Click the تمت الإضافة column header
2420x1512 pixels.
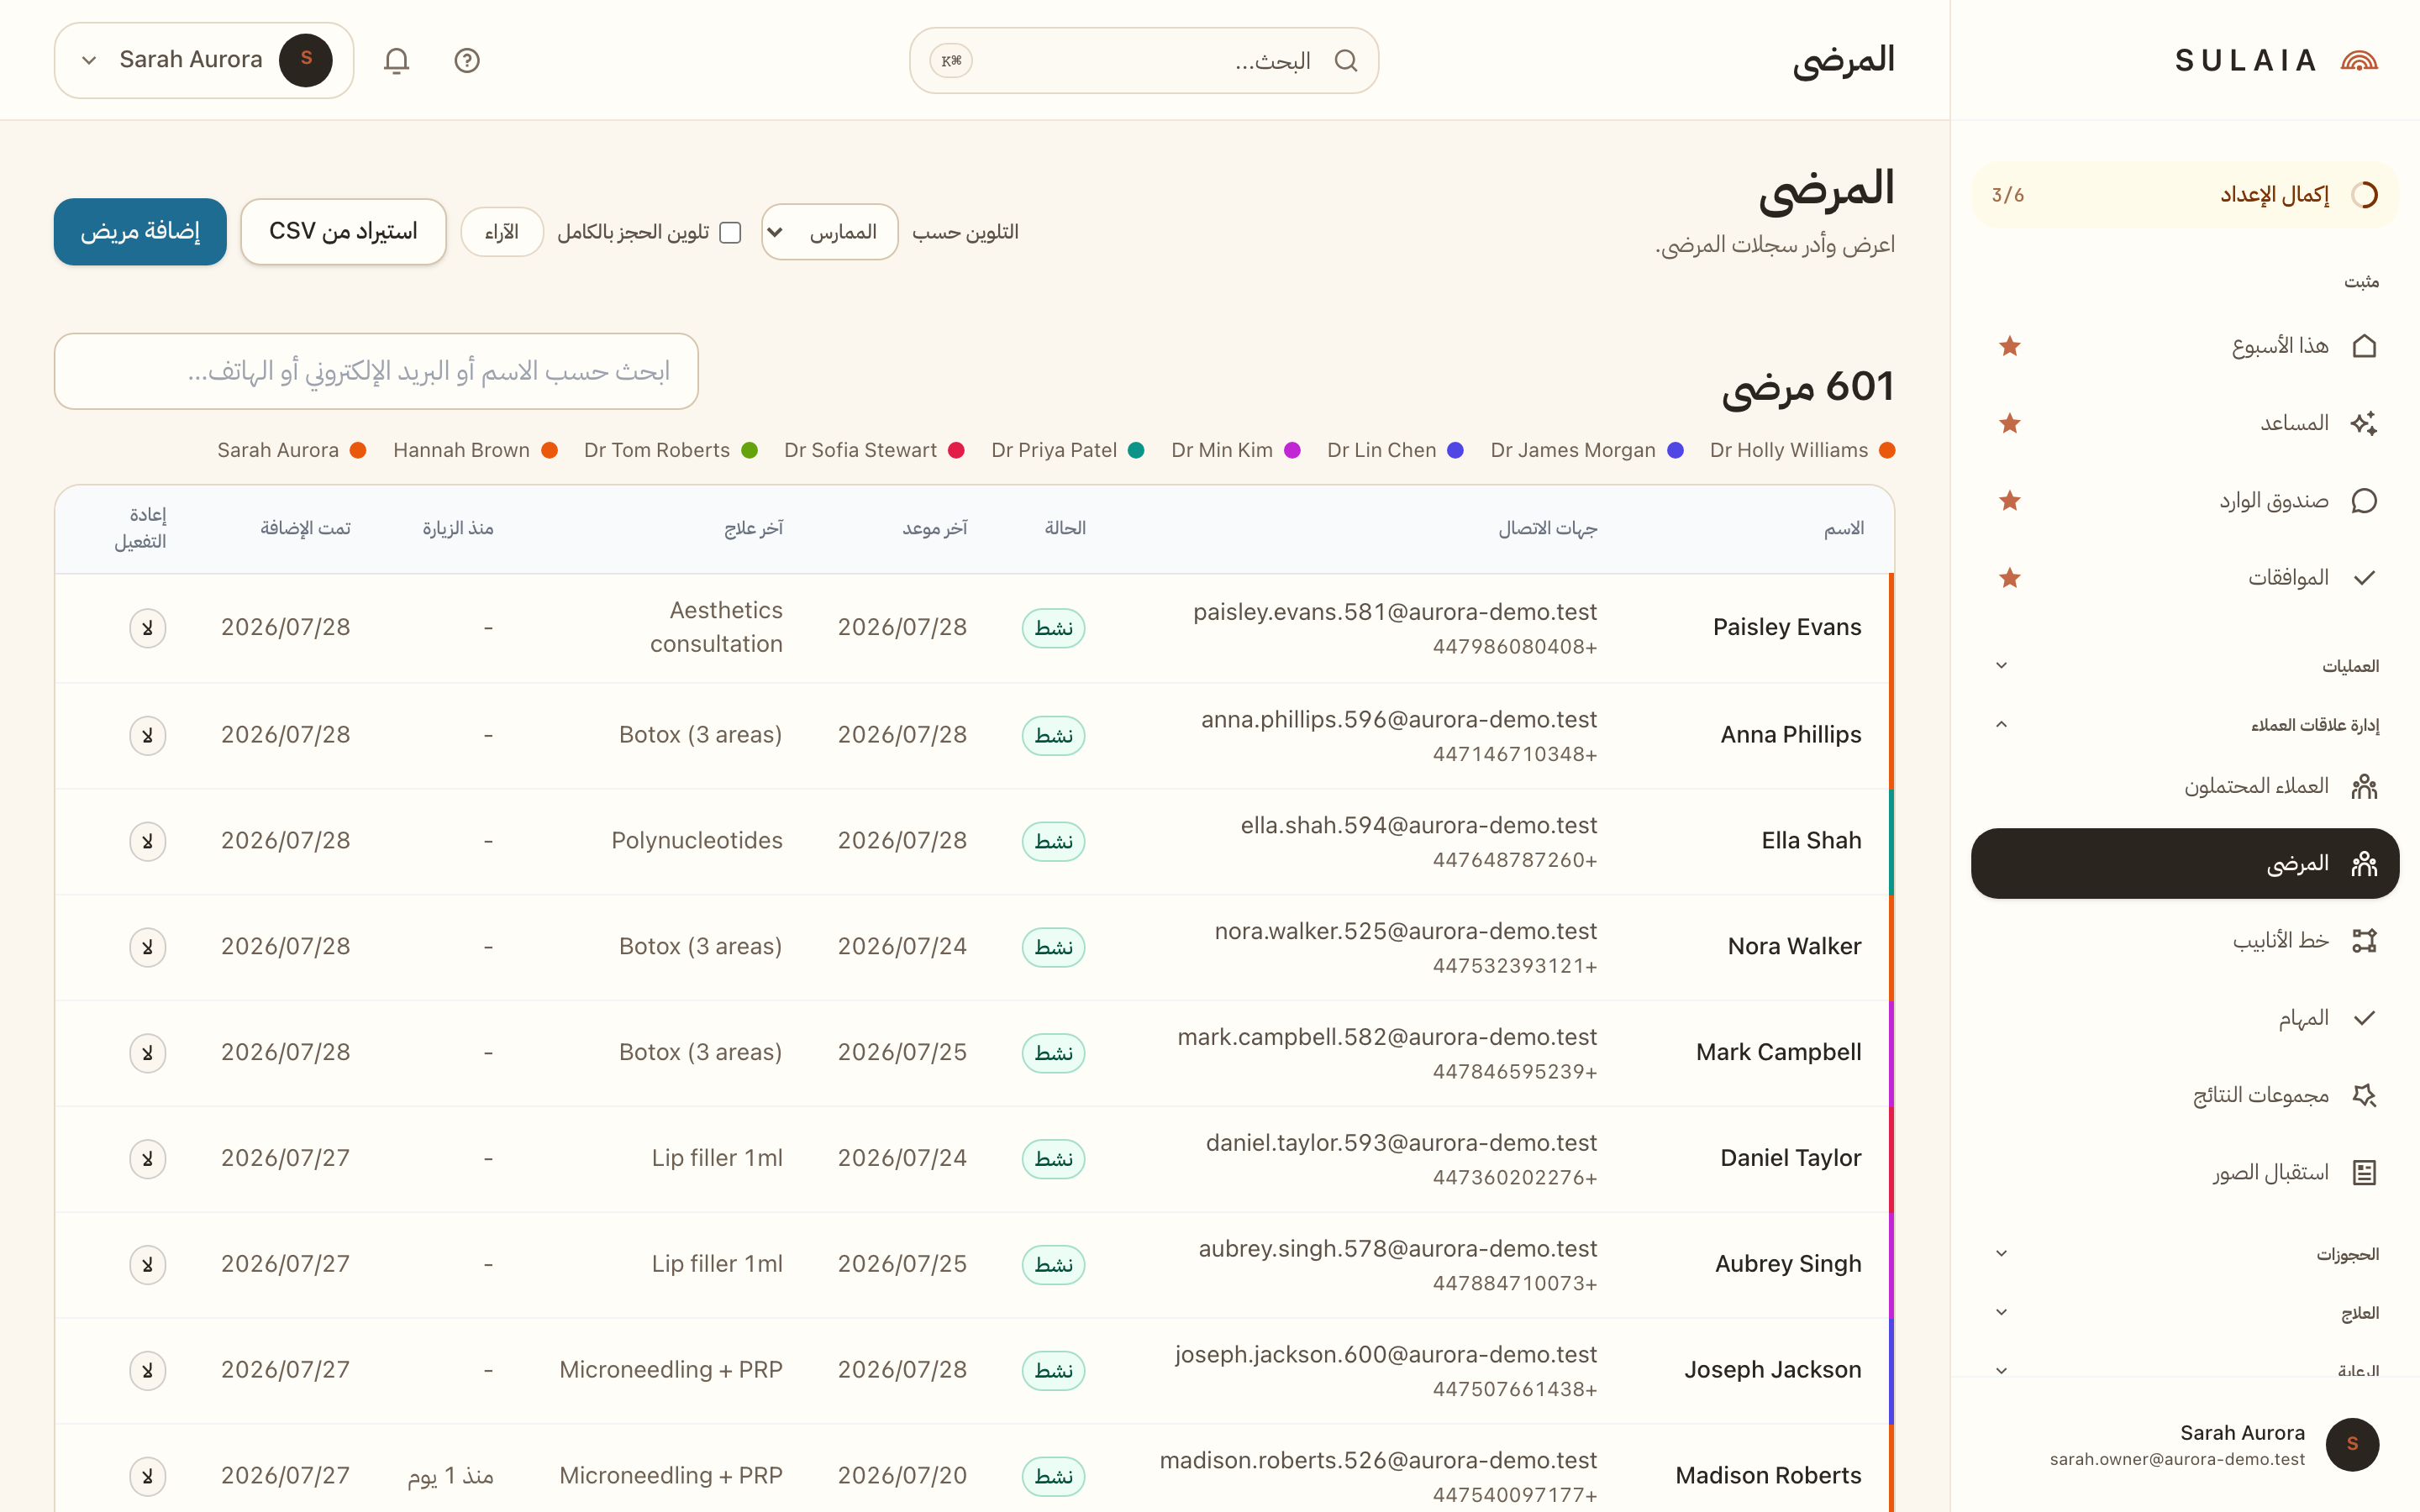[x=305, y=528]
